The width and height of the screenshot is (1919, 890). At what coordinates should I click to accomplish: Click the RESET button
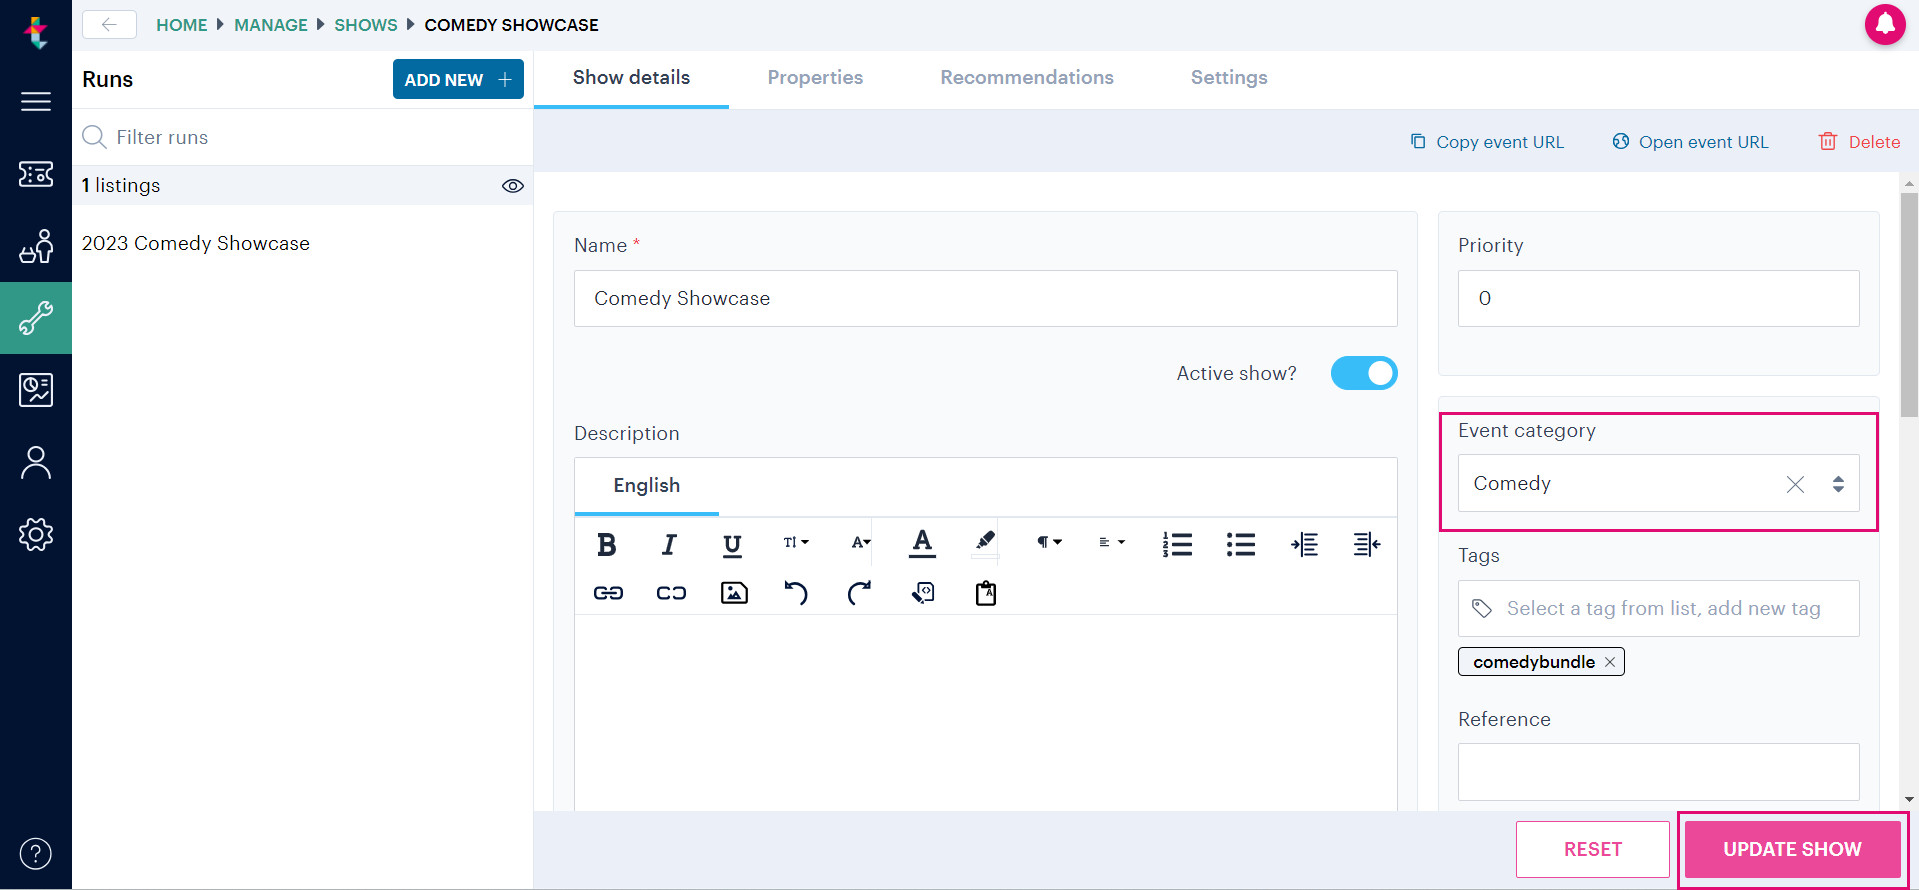tap(1593, 849)
